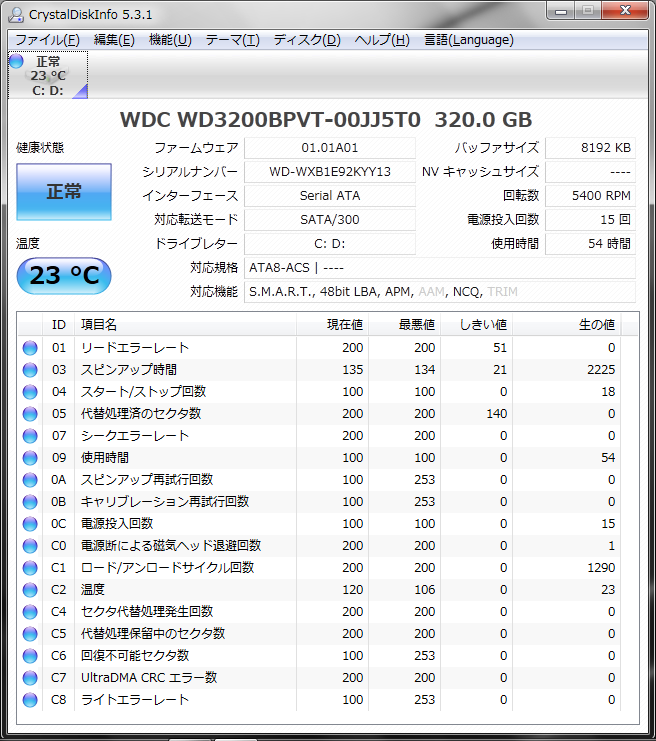Click the 23 °C temperature indicator

click(x=64, y=276)
